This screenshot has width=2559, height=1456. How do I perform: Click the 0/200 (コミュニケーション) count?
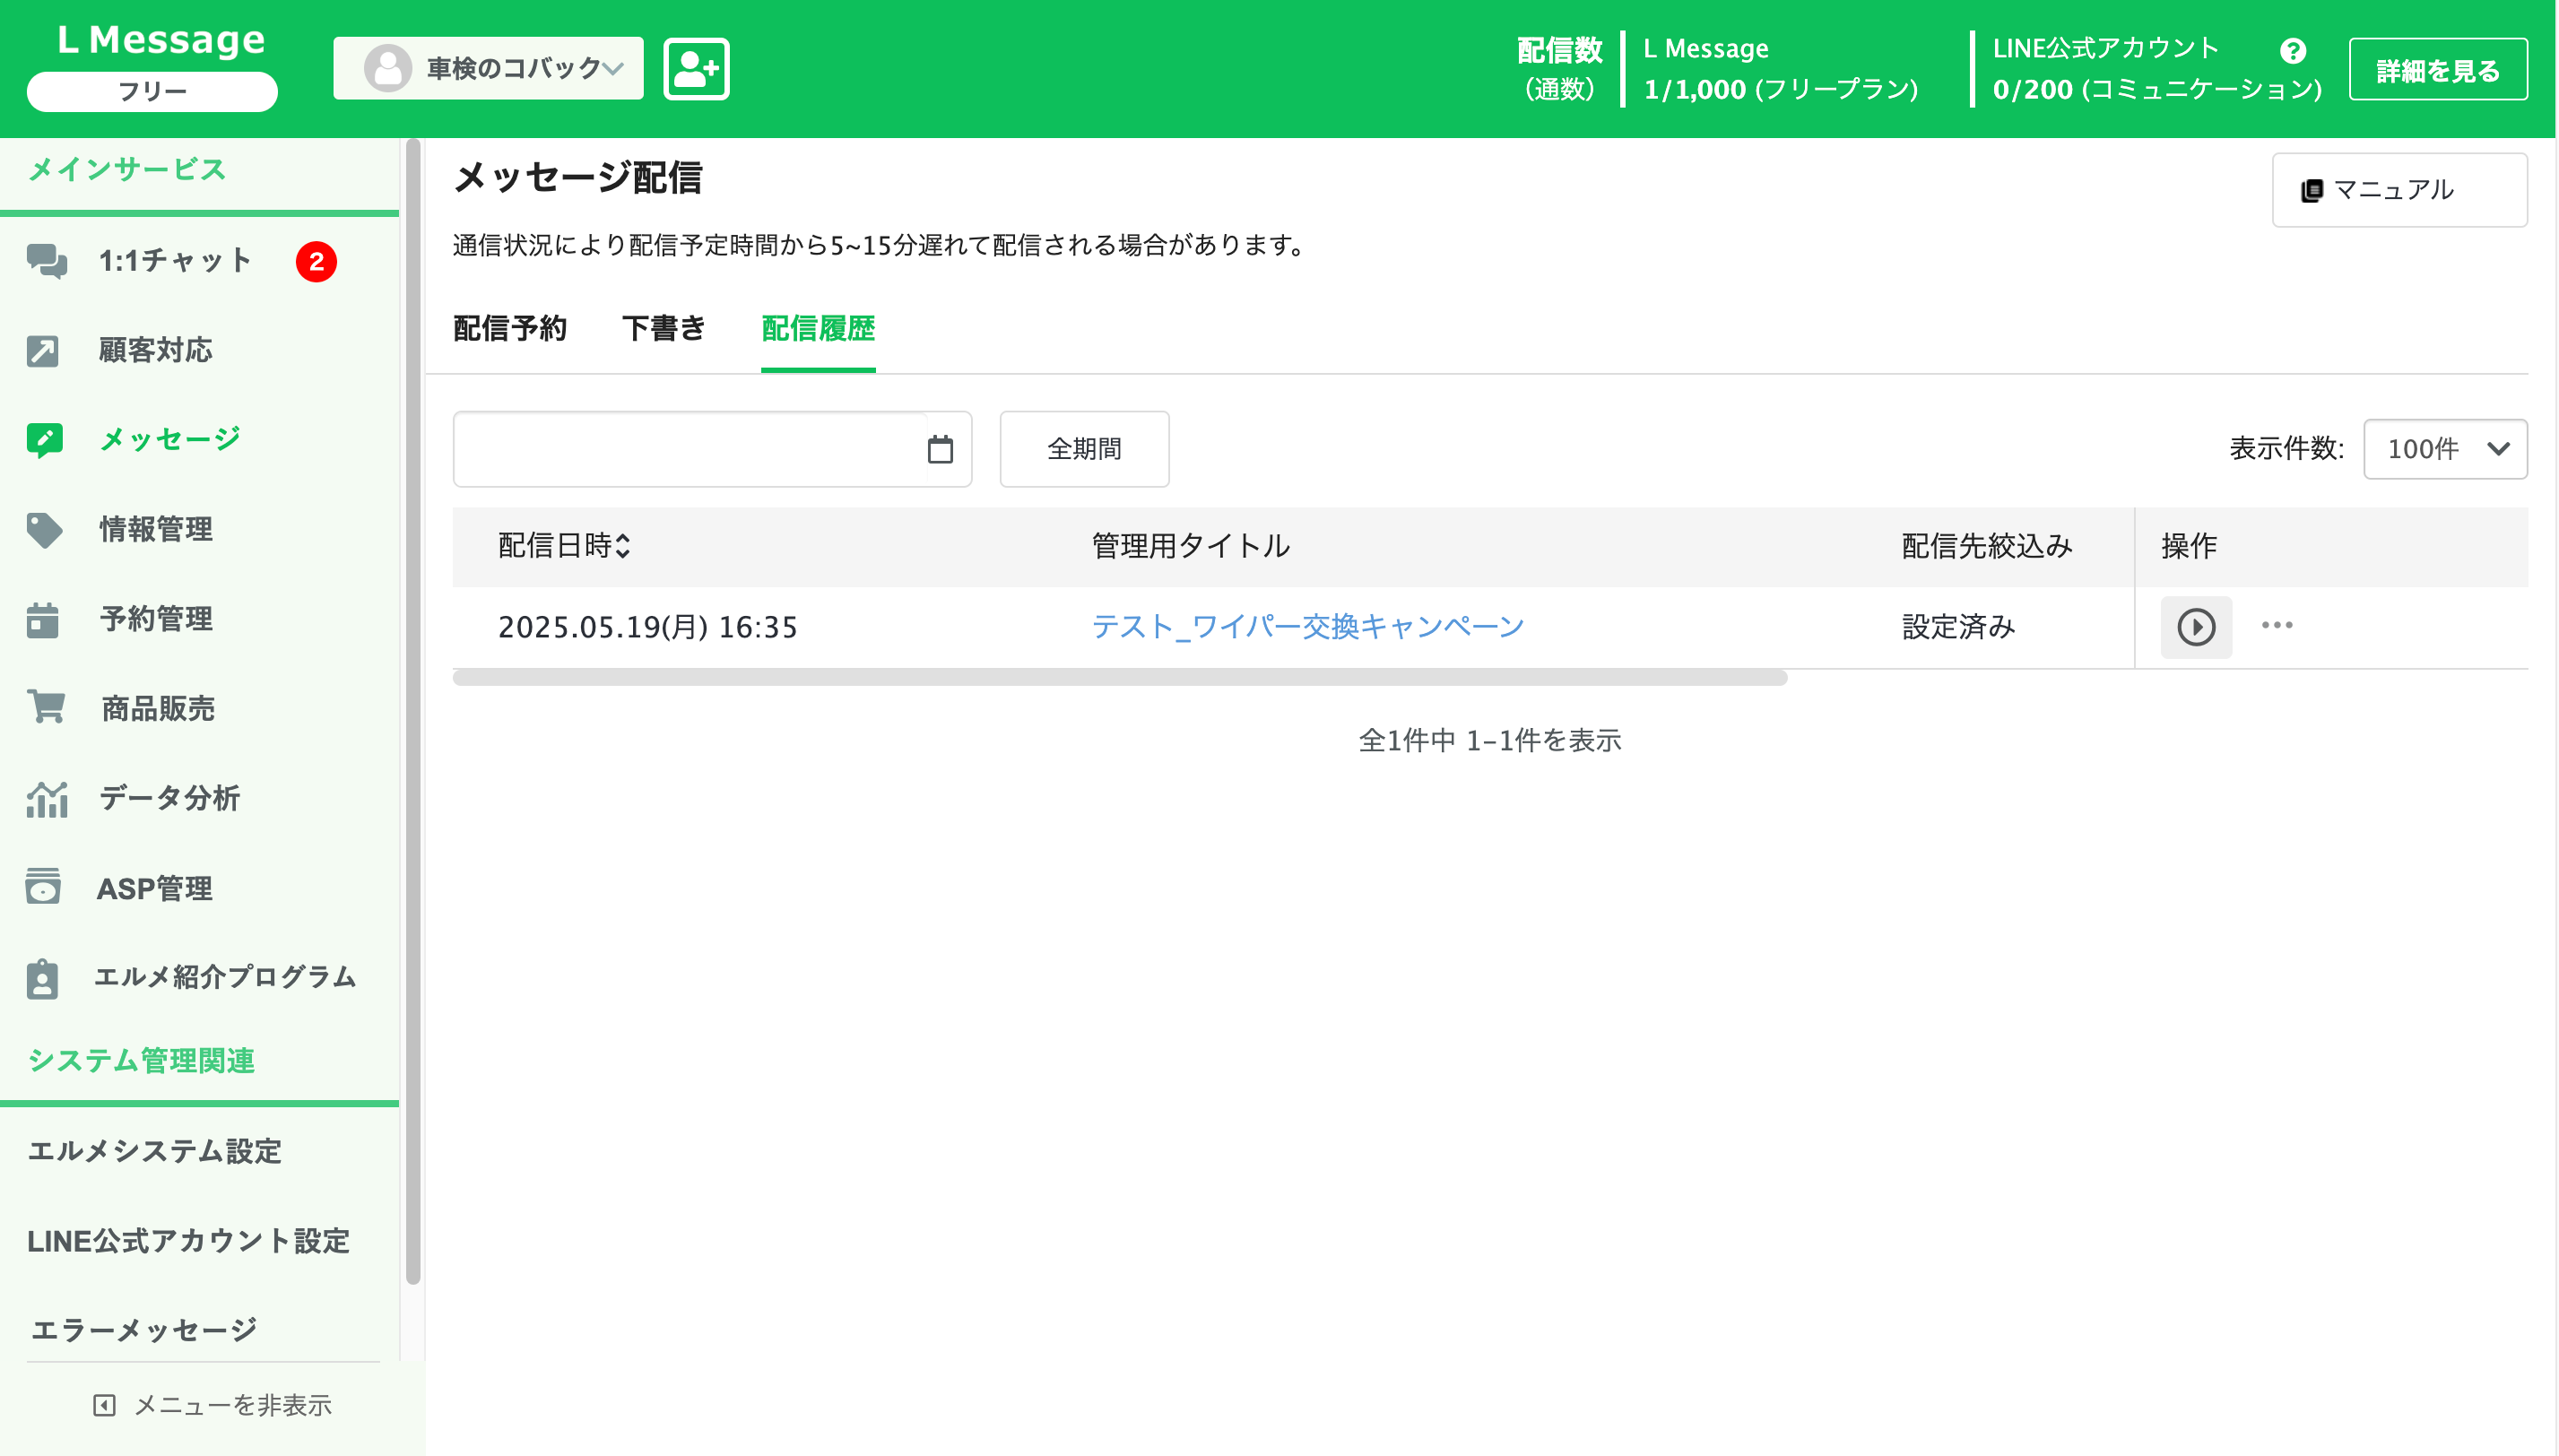click(2157, 89)
